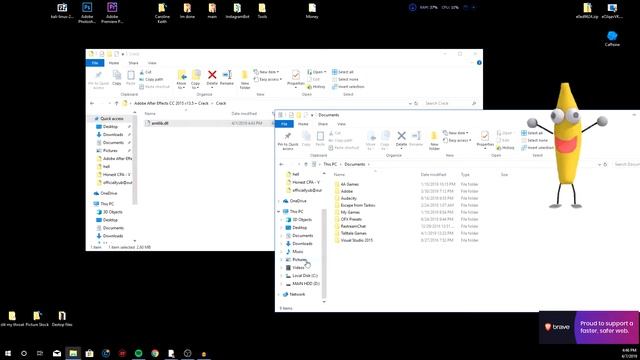640x360 pixels.
Task: Click History in Crack window ribbon
Action: [x=316, y=87]
